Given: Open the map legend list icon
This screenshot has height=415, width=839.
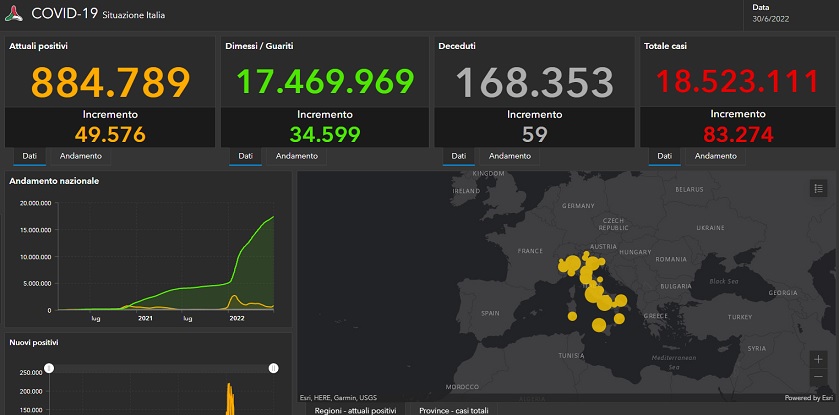Looking at the screenshot, I should (x=818, y=188).
